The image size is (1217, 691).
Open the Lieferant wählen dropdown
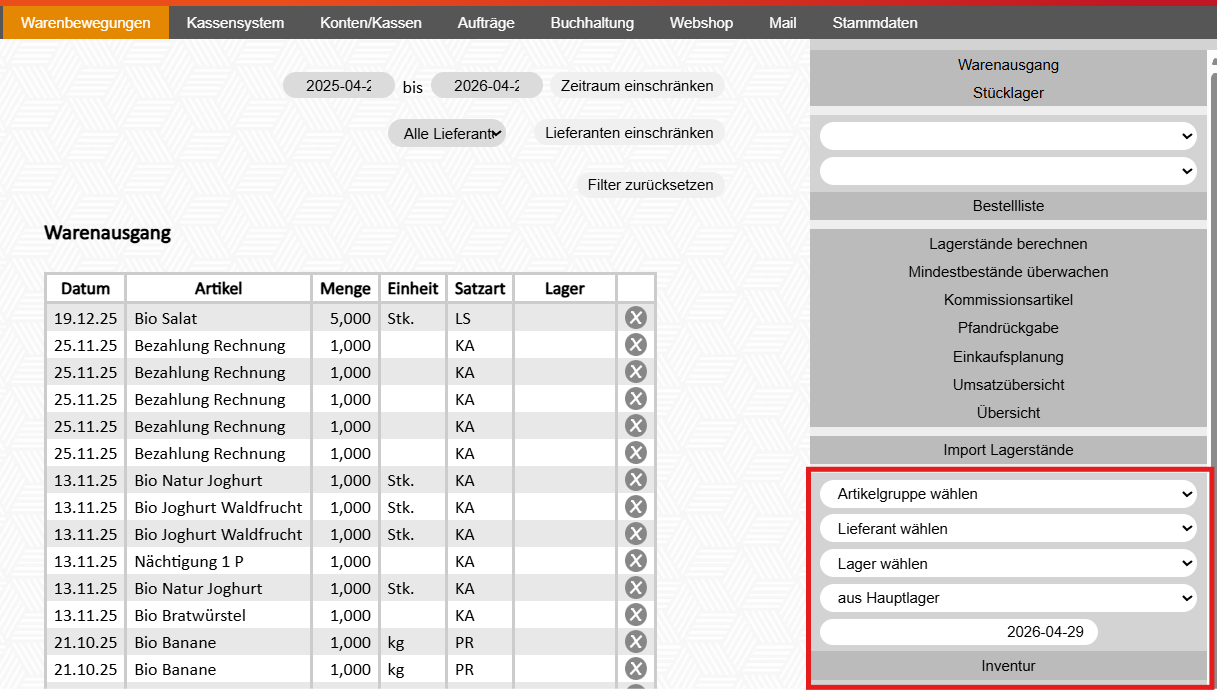(x=1008, y=529)
